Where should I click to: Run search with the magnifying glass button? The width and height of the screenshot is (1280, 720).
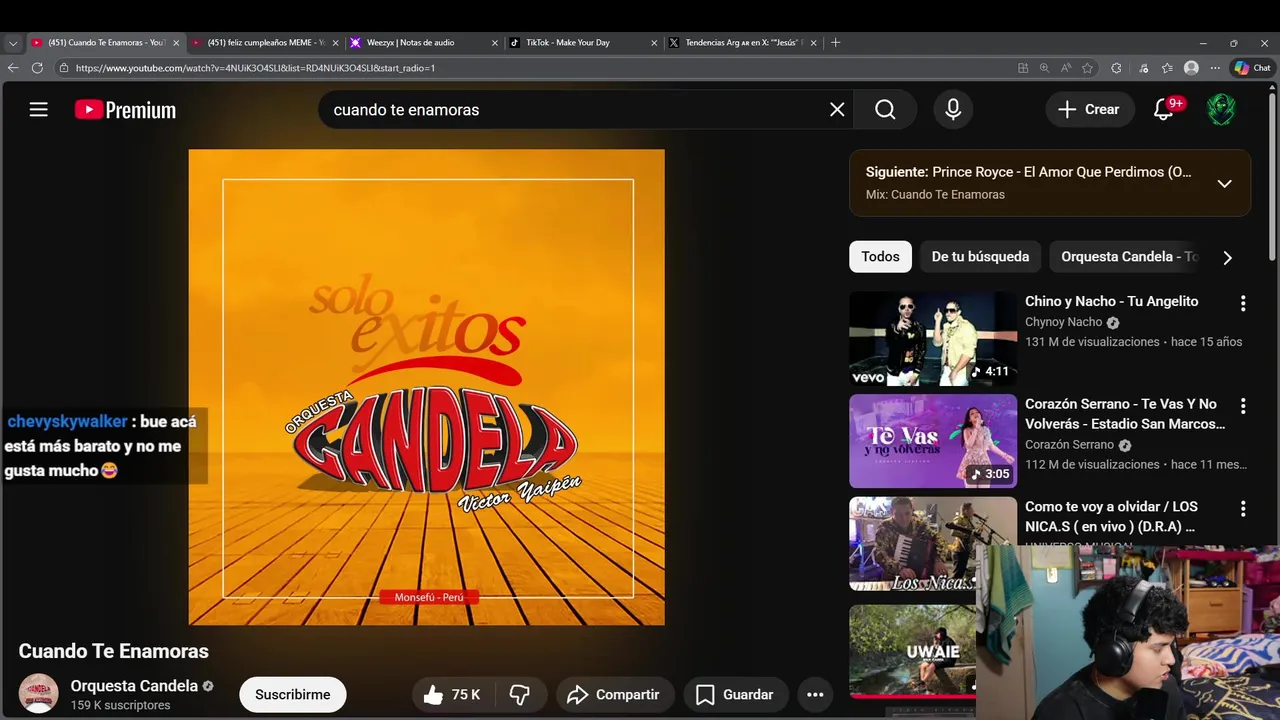pos(885,110)
